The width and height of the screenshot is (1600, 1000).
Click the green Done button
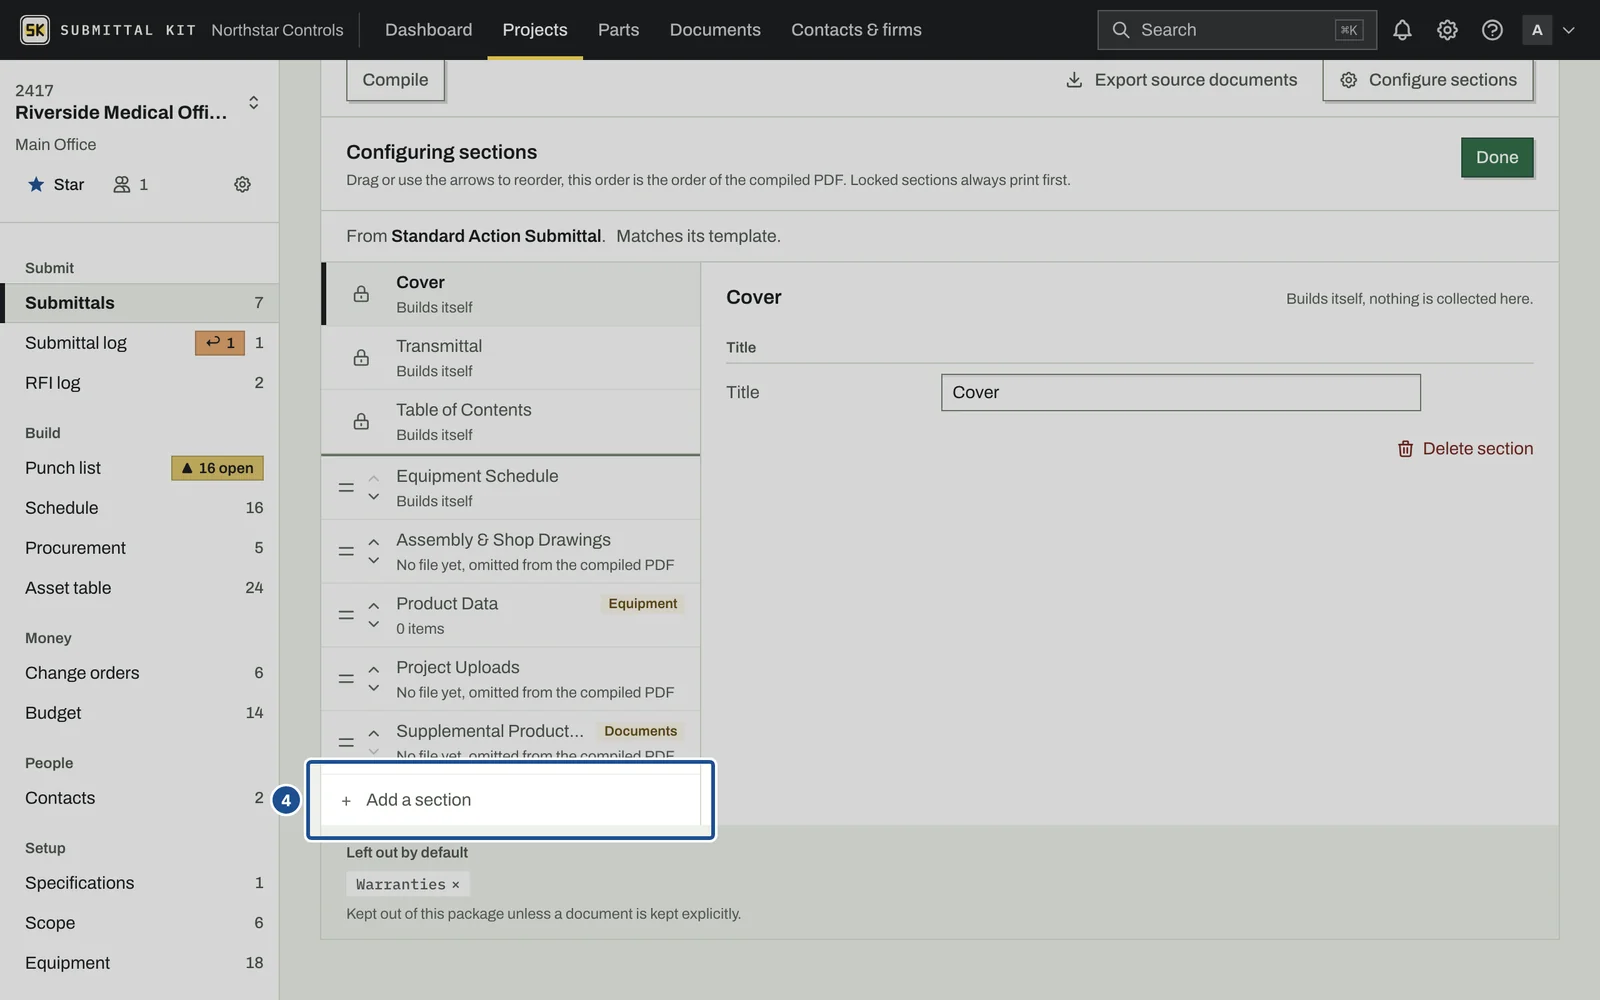tap(1497, 157)
